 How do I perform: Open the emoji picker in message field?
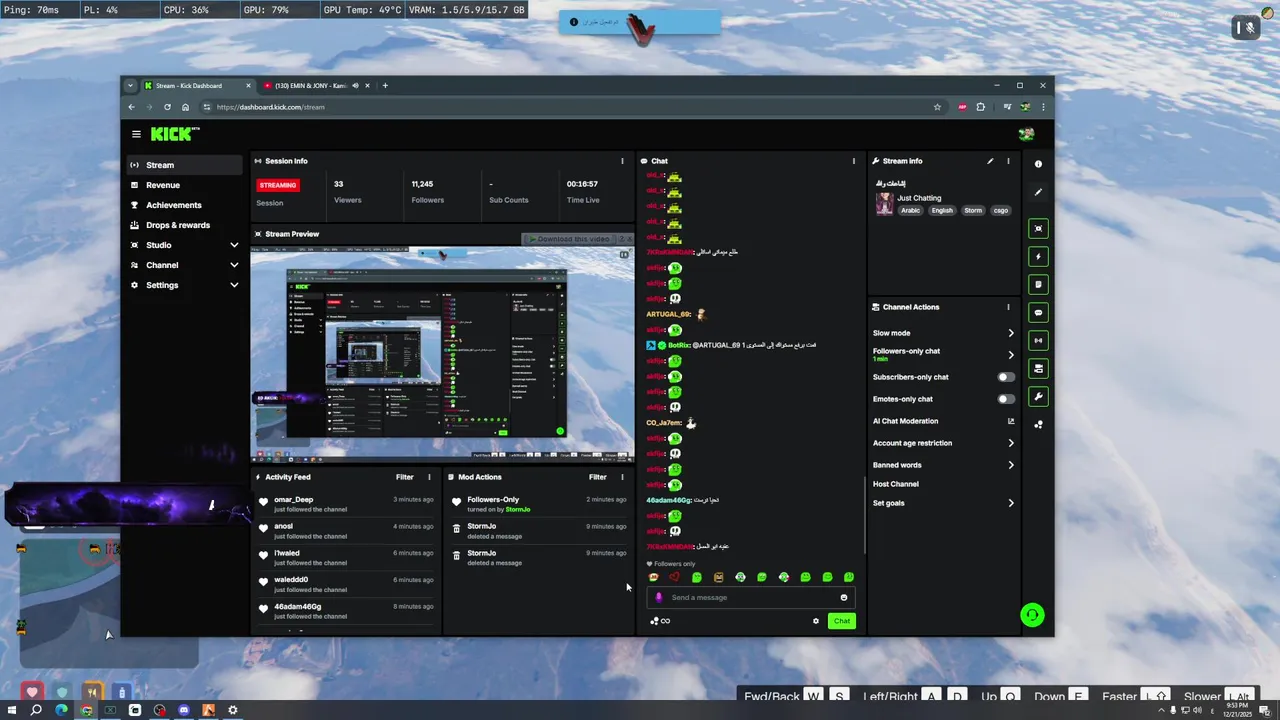844,598
